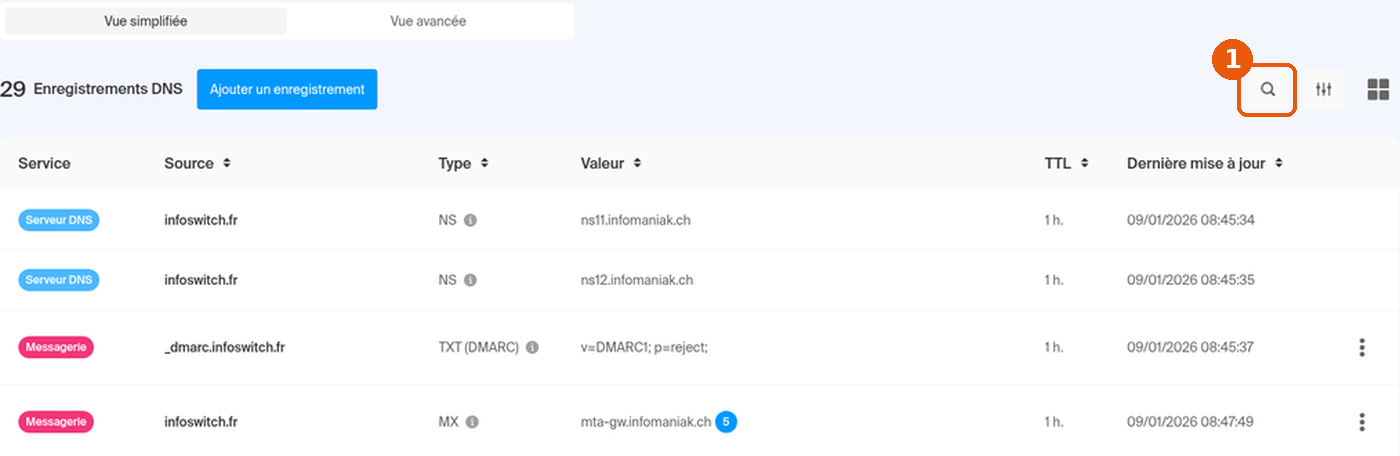Open actions menu for the MX record row
This screenshot has height=456, width=1400.
pyautogui.click(x=1362, y=422)
